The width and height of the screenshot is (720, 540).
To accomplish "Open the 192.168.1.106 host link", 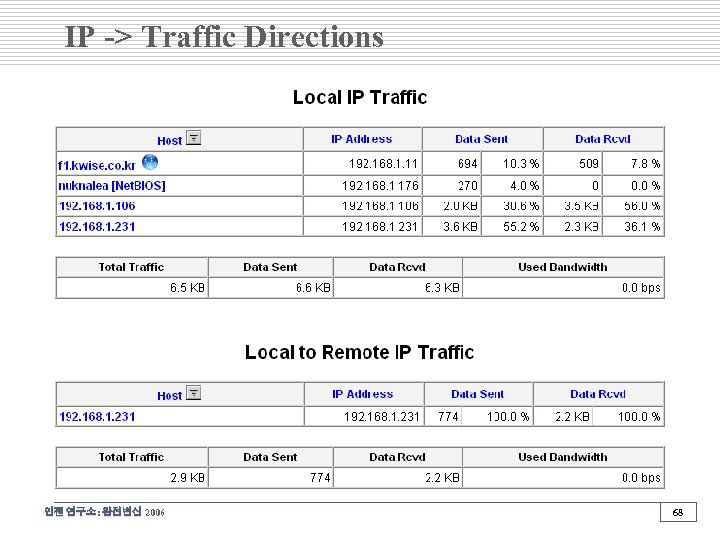I will [97, 206].
